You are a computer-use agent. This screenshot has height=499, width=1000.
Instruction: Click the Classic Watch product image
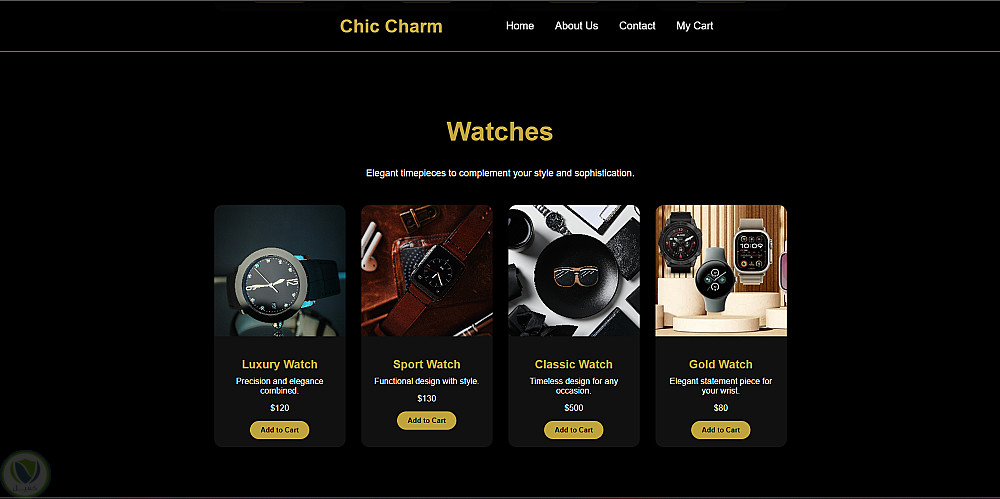coord(573,271)
